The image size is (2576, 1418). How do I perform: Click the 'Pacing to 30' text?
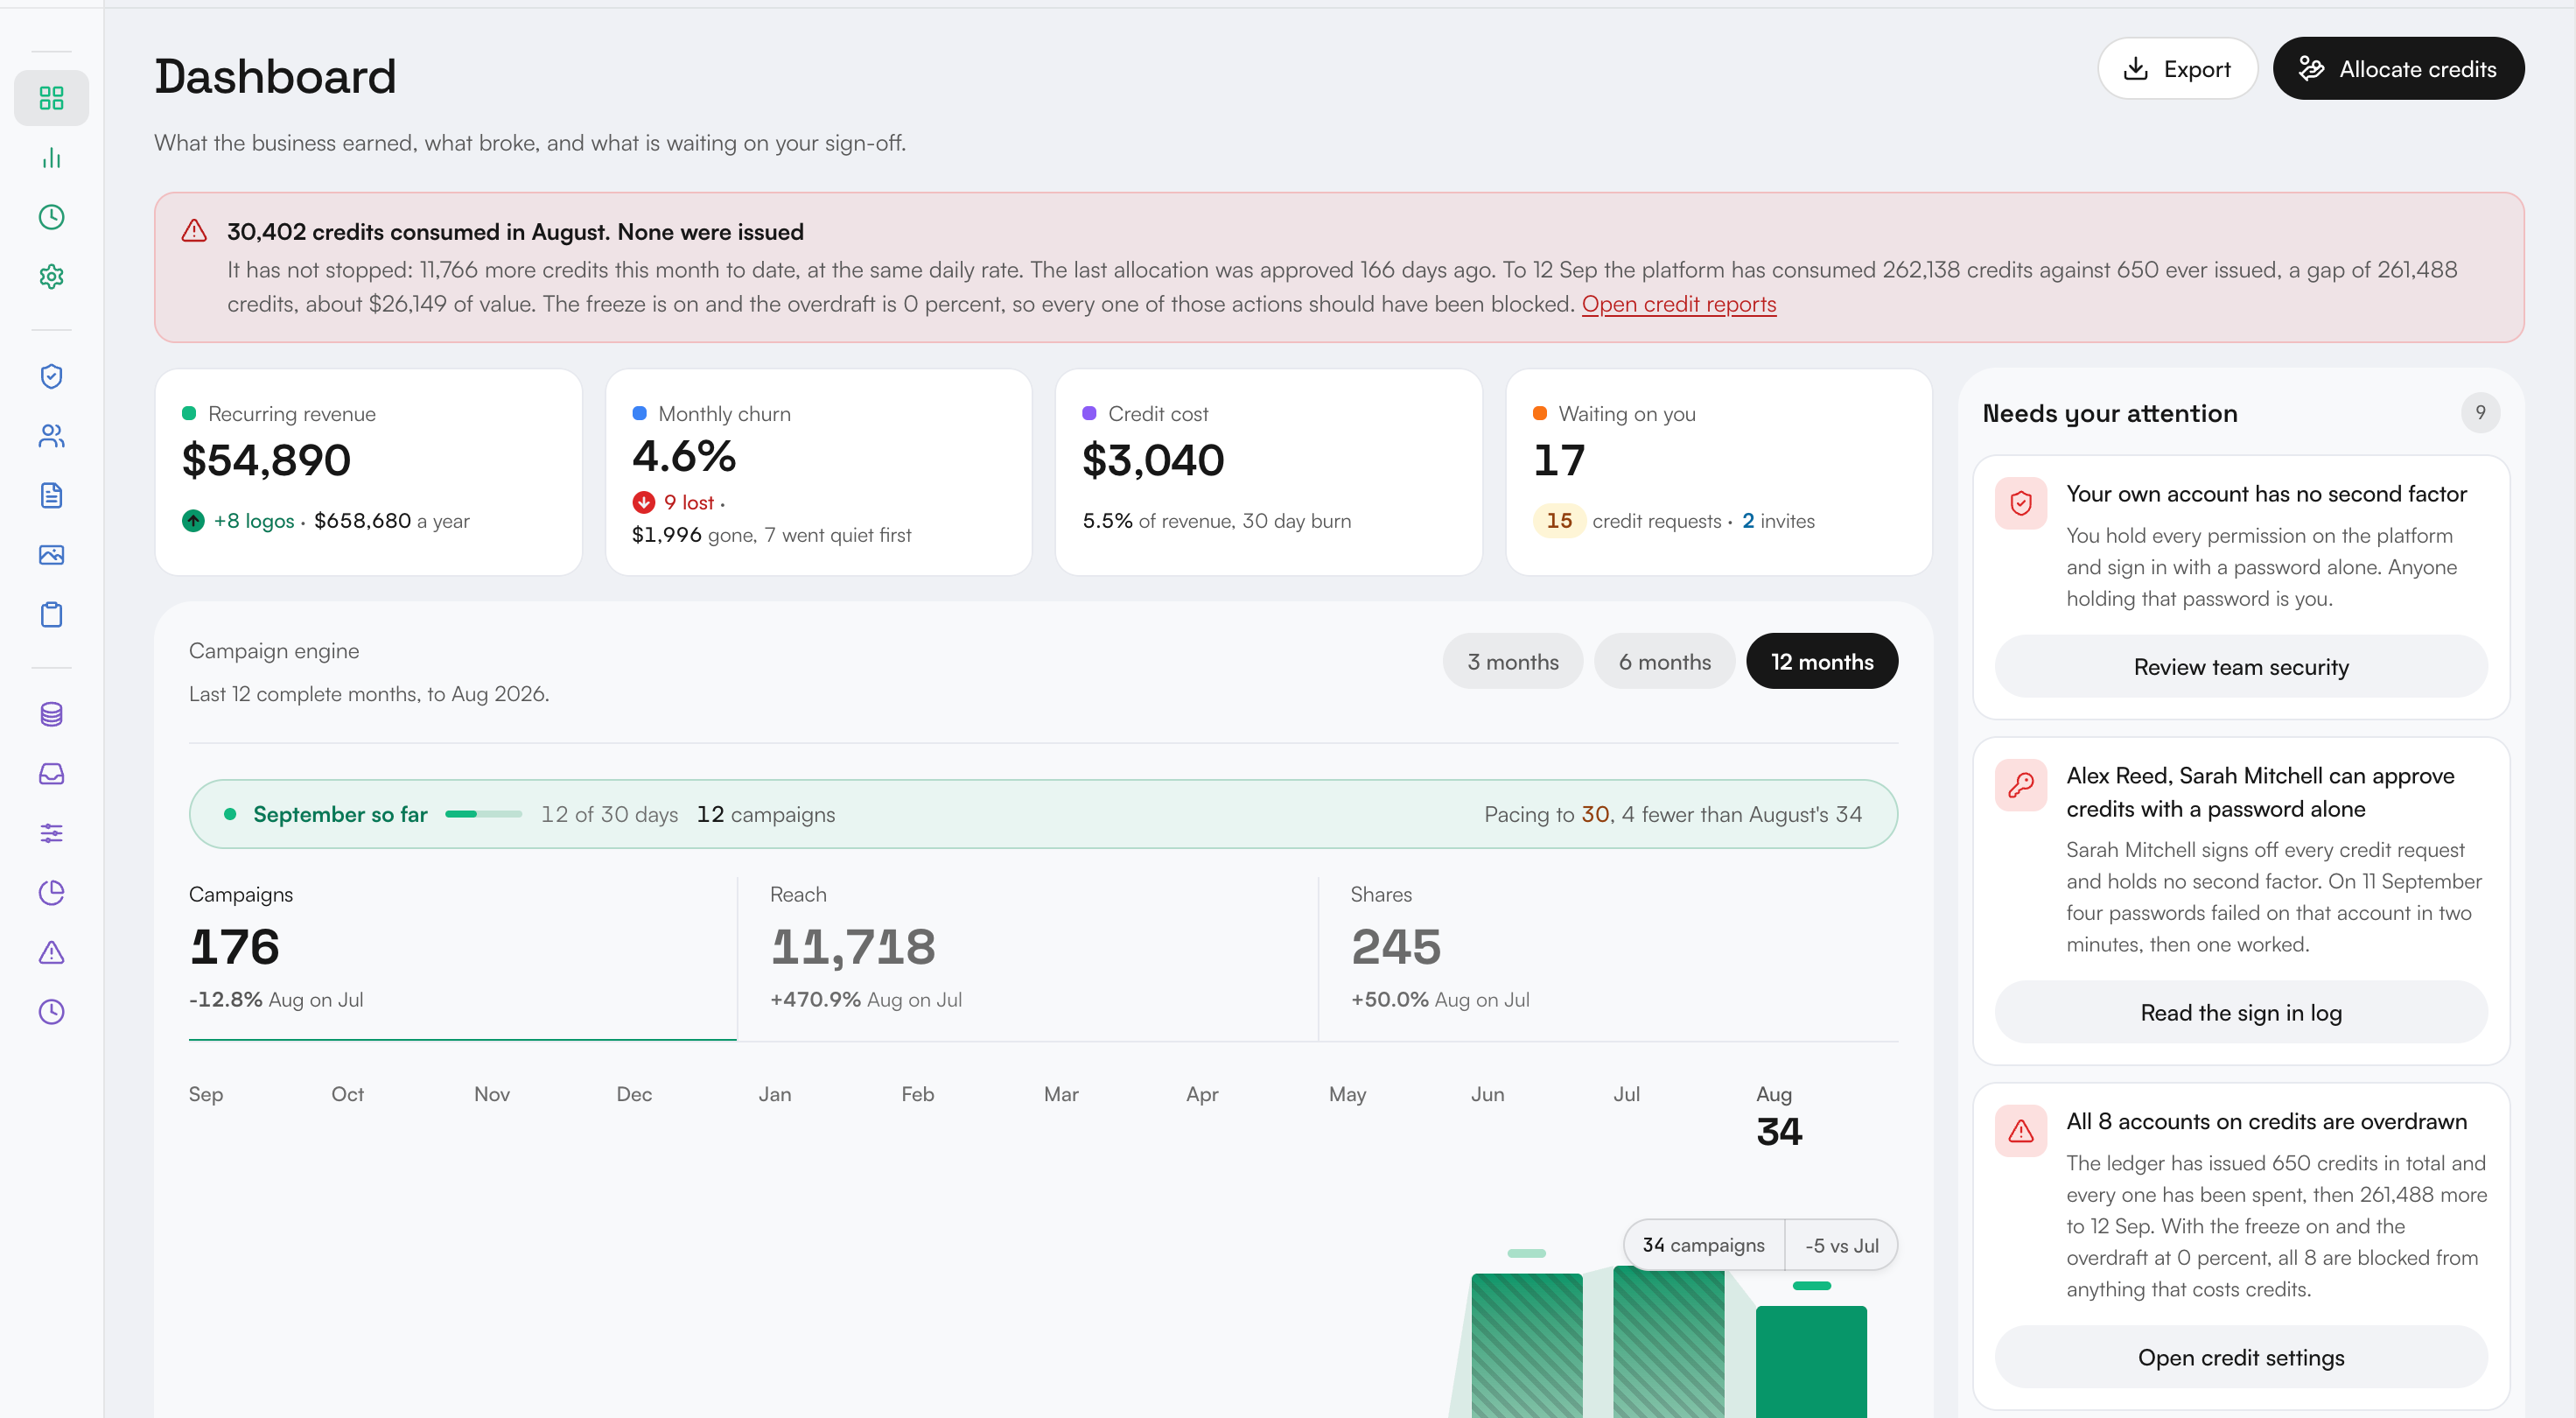pos(1546,814)
